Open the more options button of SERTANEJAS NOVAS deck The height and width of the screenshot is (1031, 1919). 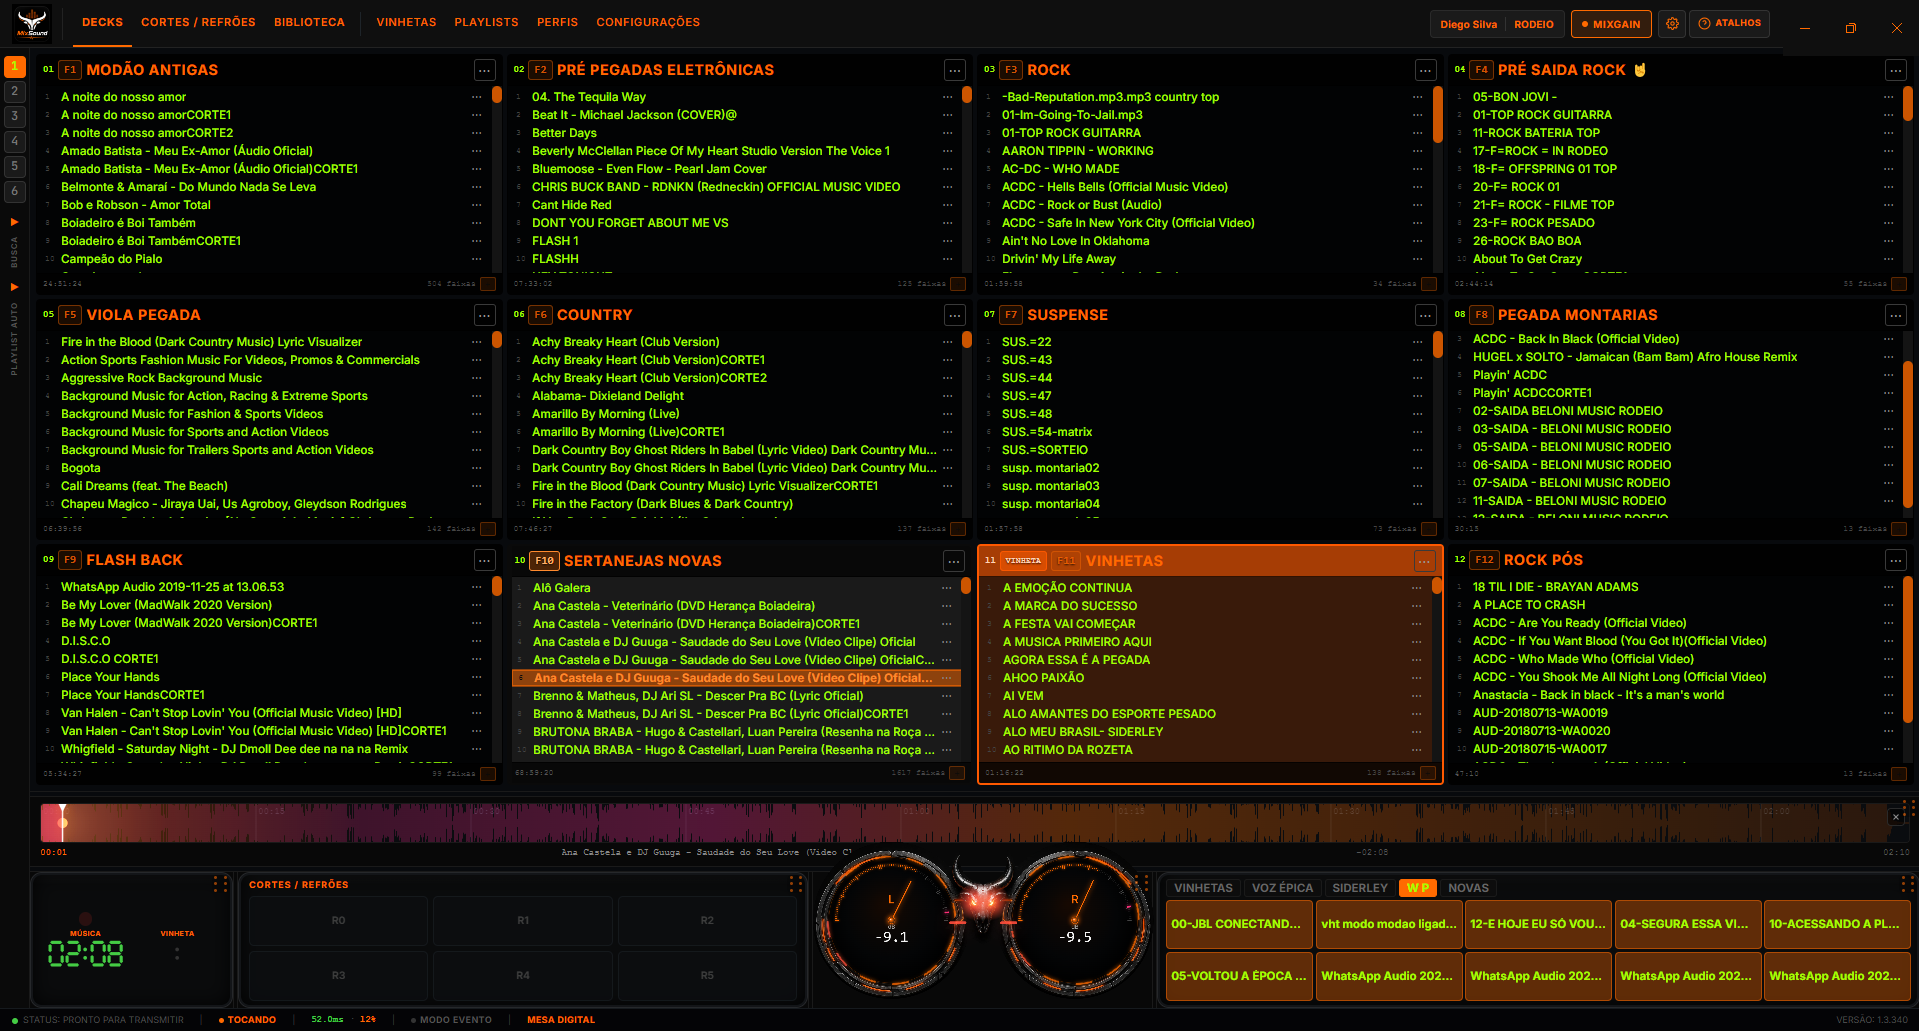[x=955, y=560]
